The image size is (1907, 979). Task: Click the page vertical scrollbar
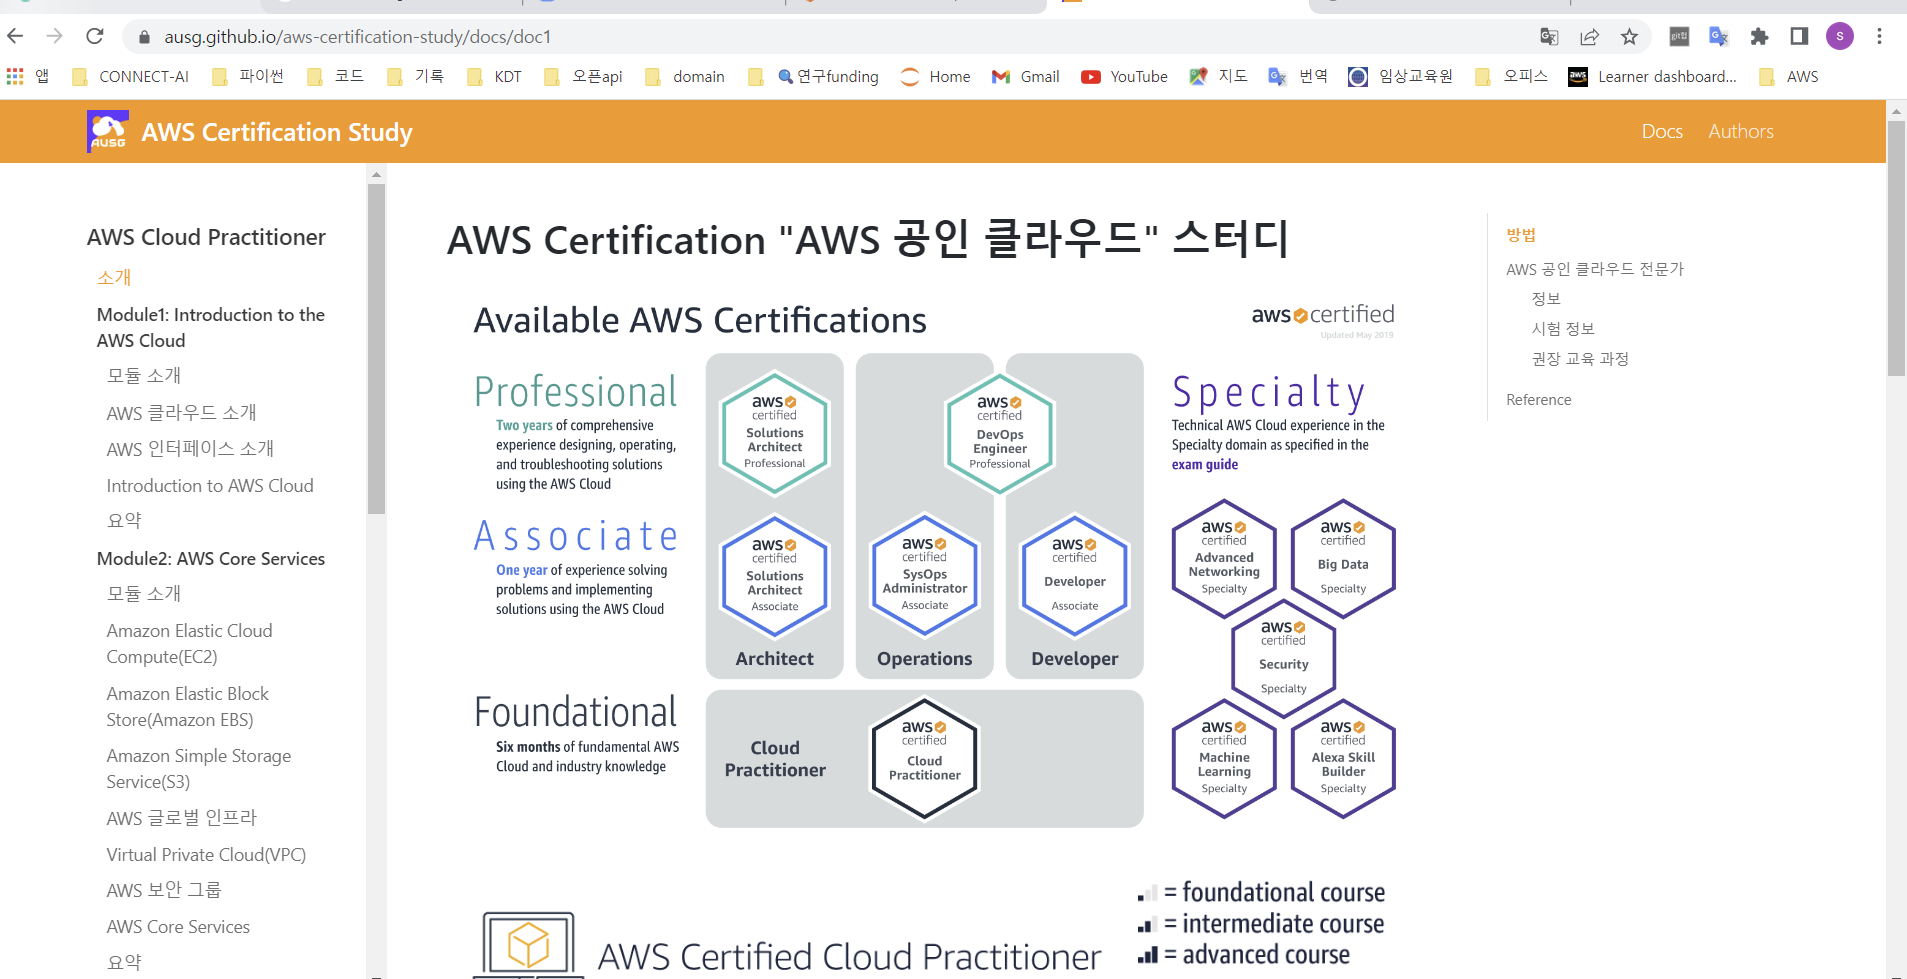(1896, 250)
